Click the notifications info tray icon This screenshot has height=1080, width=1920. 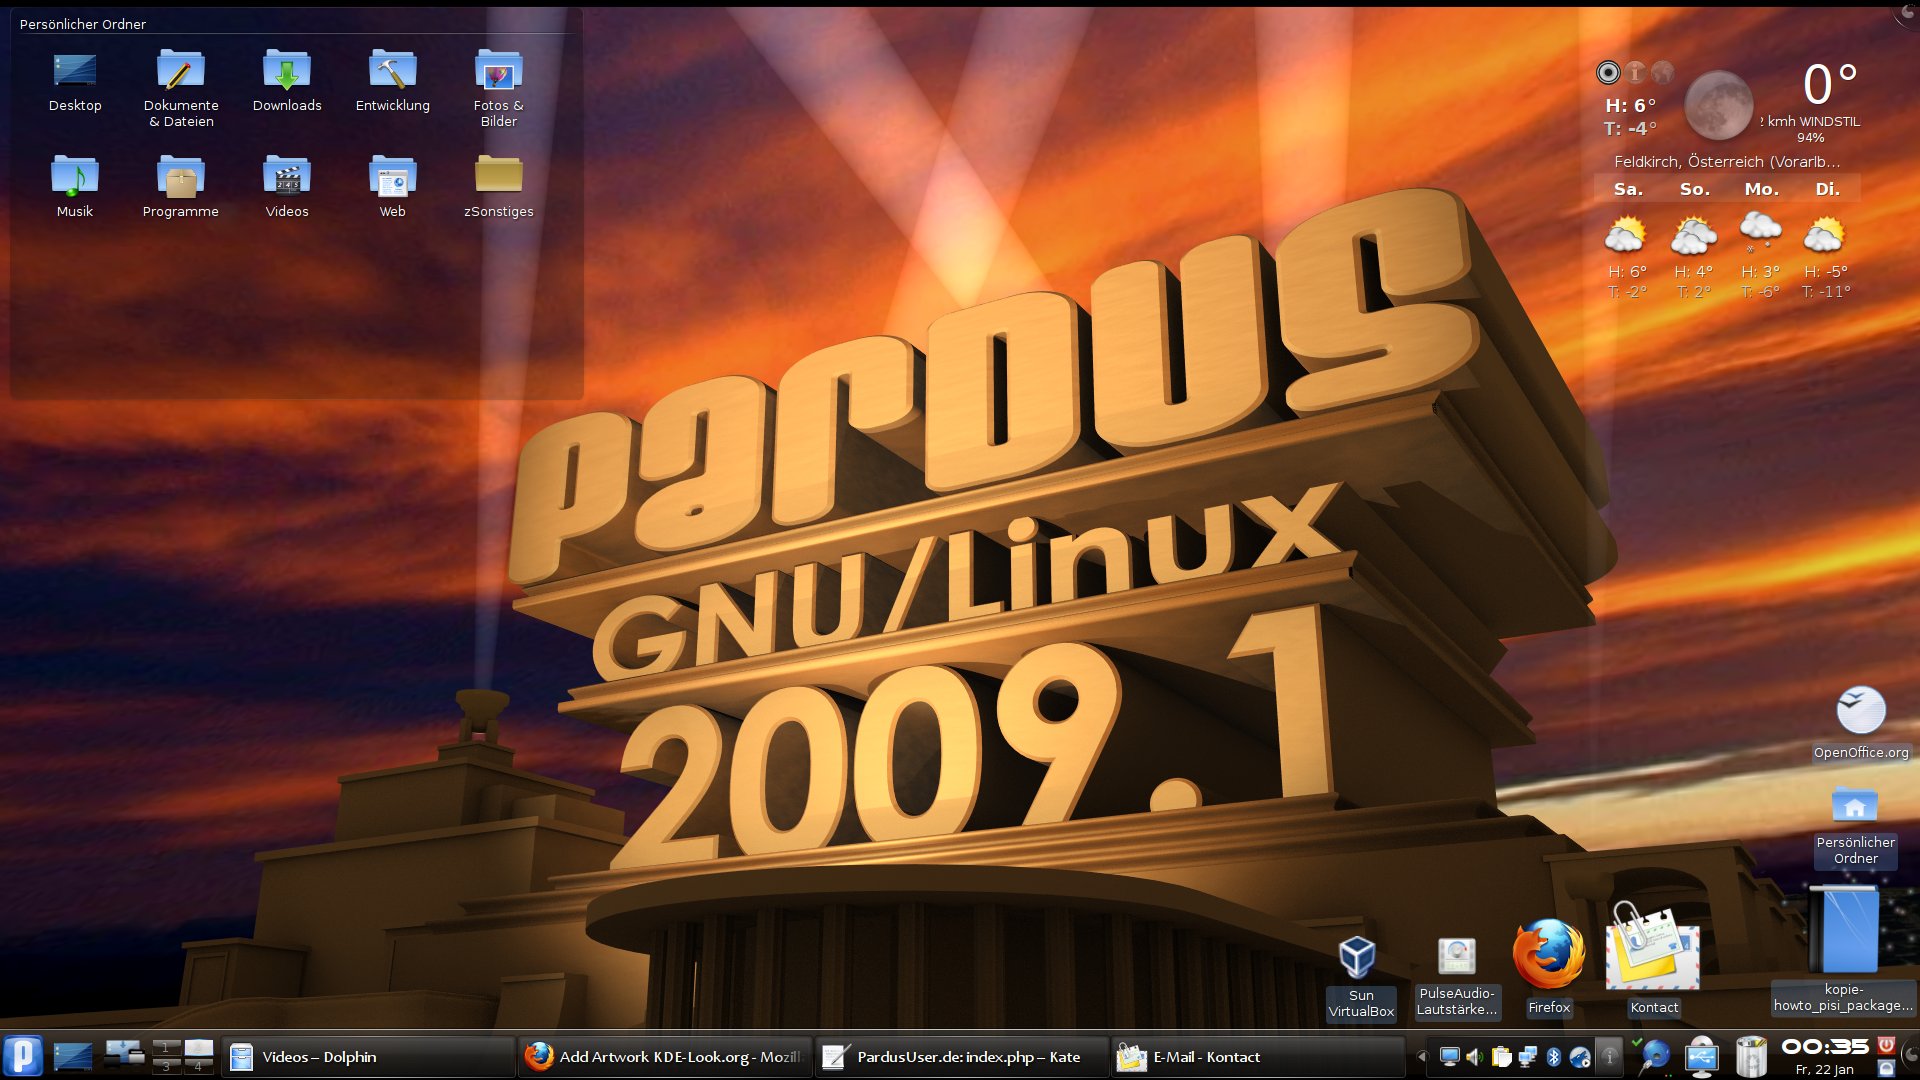(1609, 1057)
